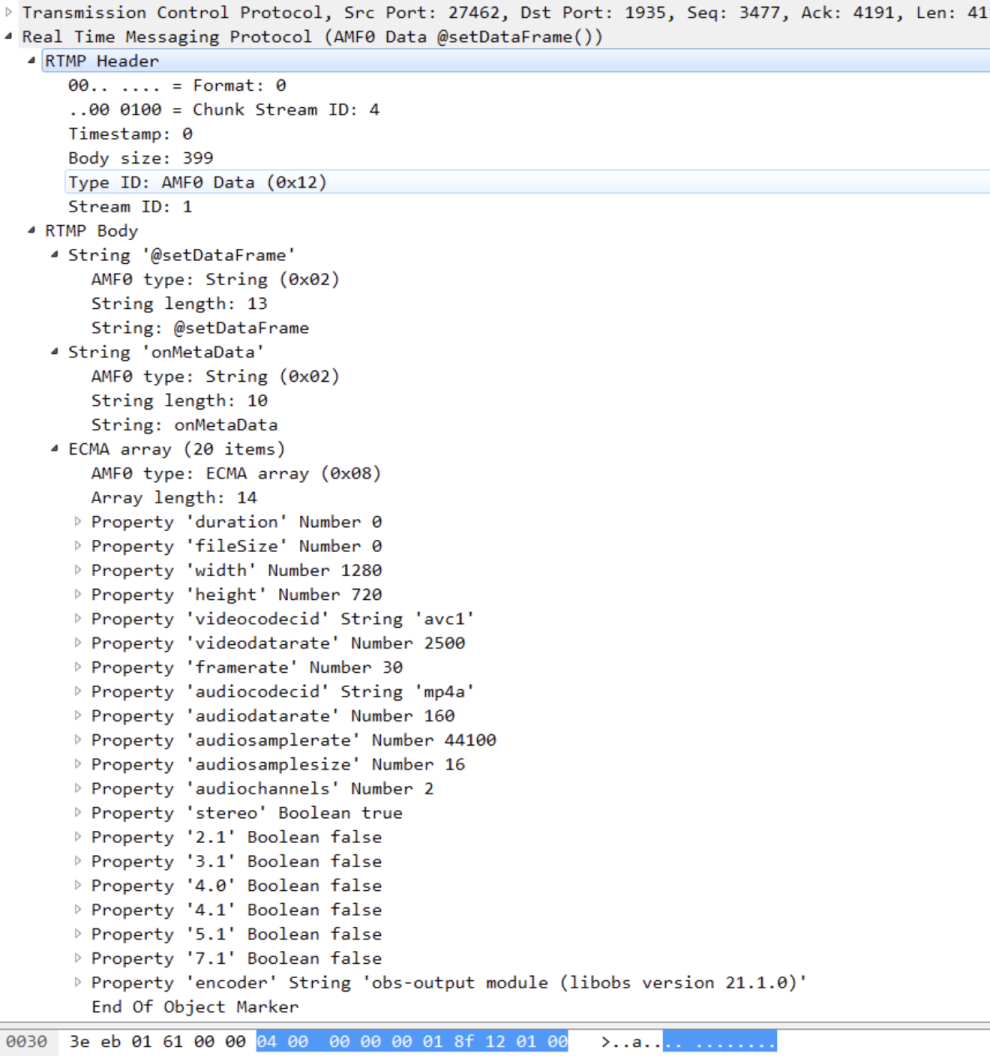Collapse String '@setDataFrame' node
This screenshot has height=1056, width=990.
pos(55,255)
